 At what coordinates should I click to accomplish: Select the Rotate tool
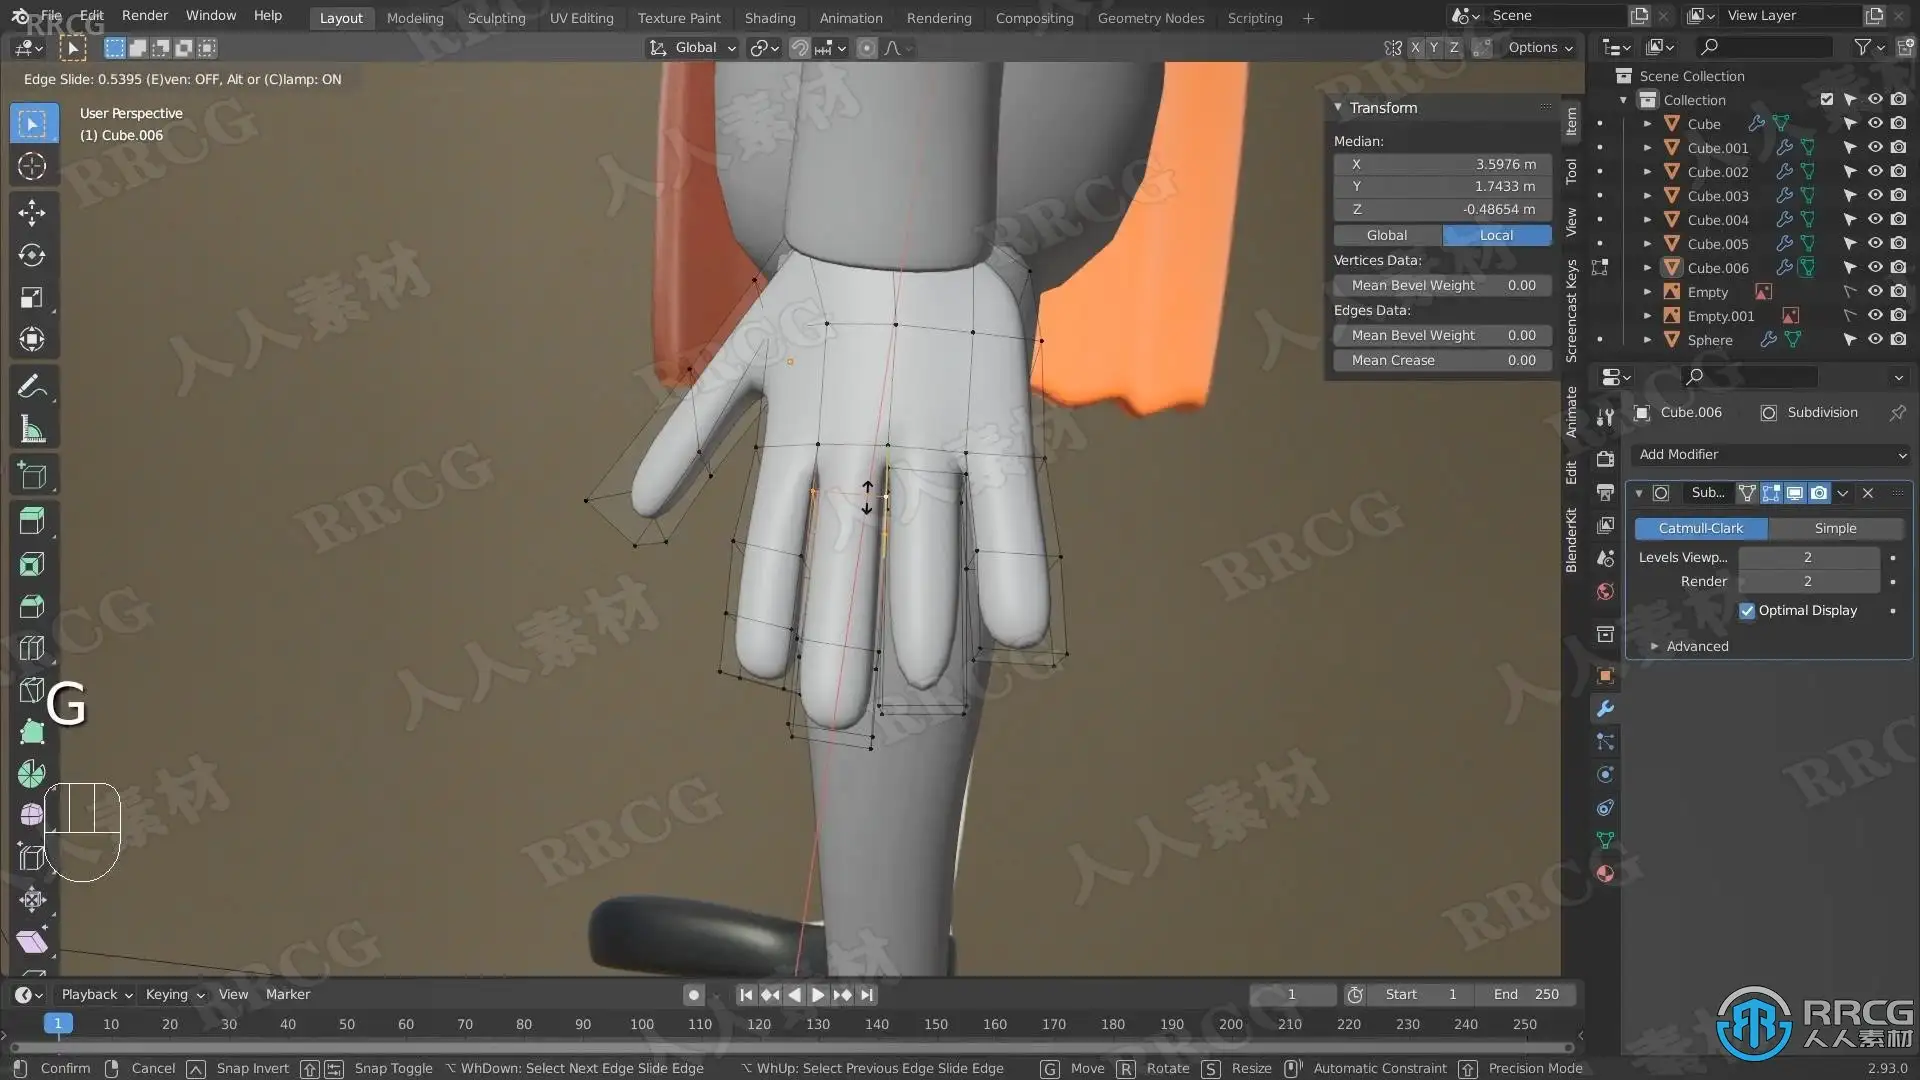32,255
